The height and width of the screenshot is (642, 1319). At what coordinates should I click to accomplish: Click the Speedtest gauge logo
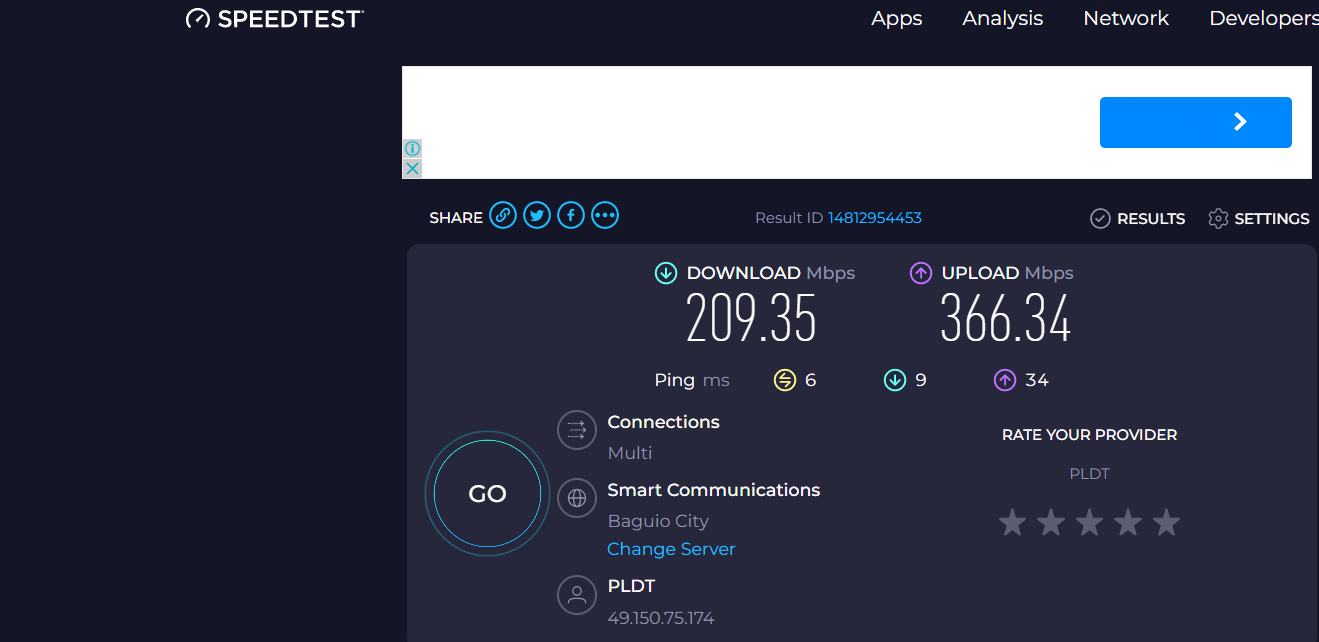point(198,19)
